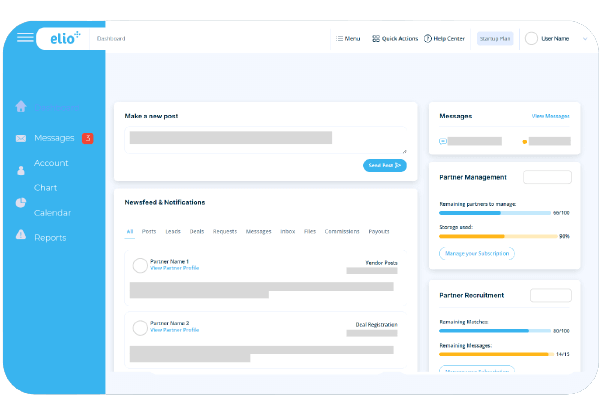Screen dimensions: 602x414
Task: Switch to the Commissions tab
Action: [342, 231]
